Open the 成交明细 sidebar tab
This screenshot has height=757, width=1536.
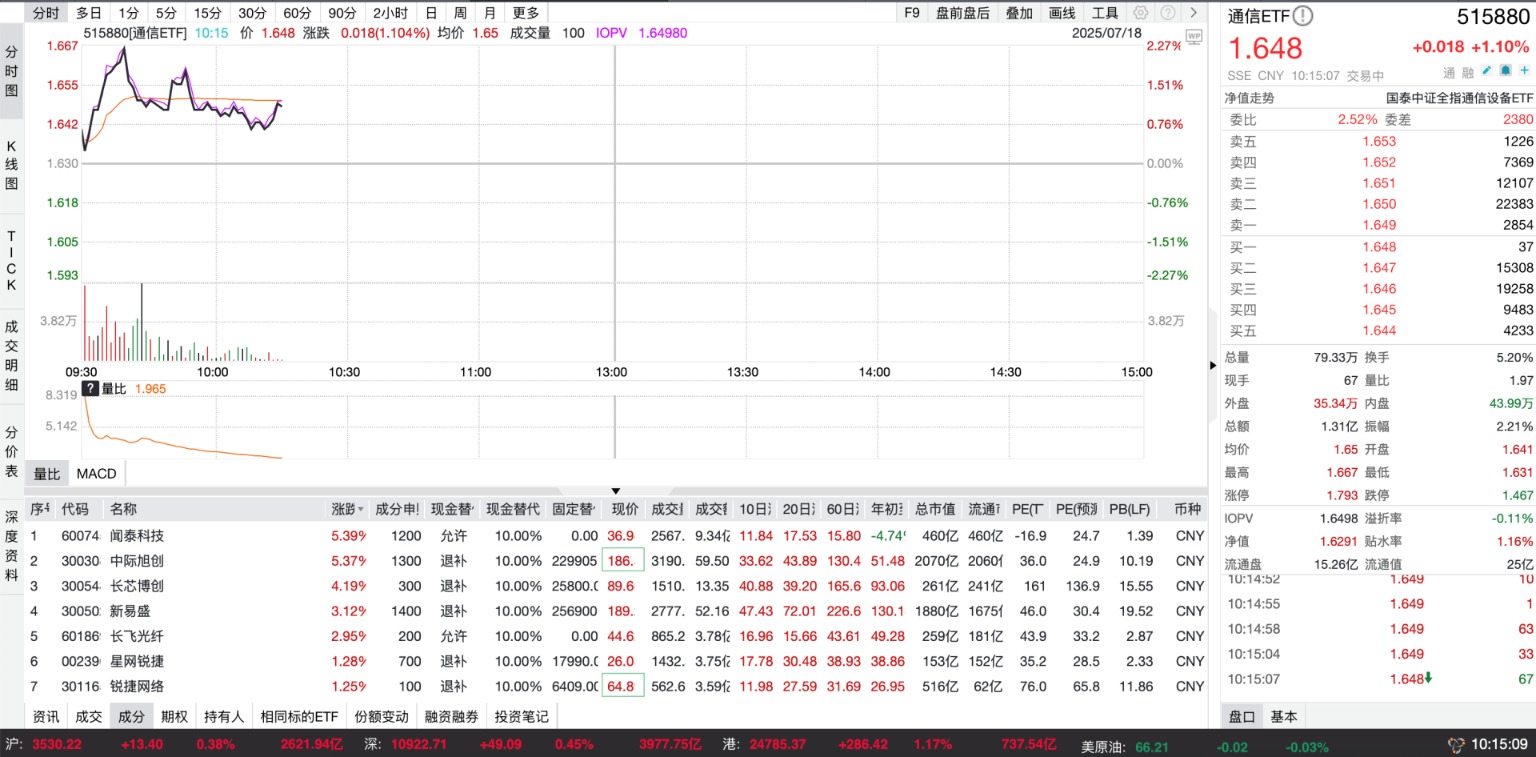coord(11,355)
